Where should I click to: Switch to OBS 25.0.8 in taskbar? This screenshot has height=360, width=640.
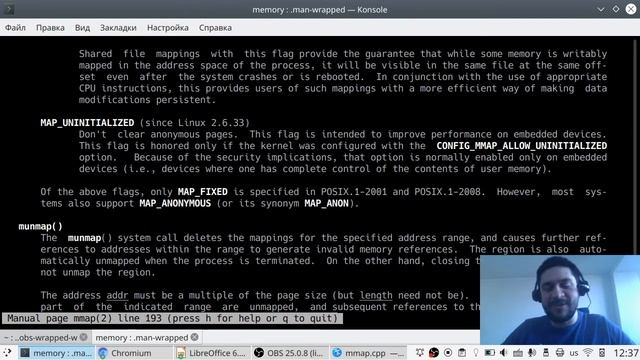point(289,353)
